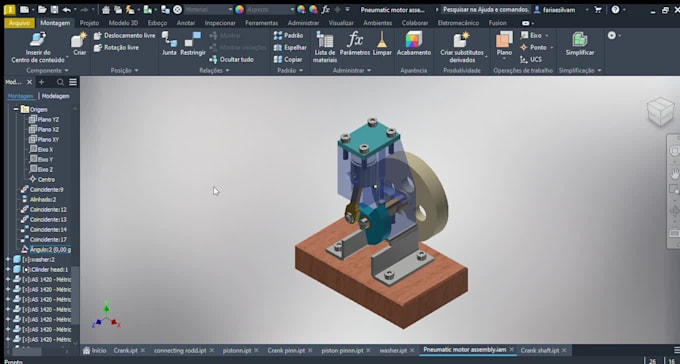Viewport: 680px width, 364px height.
Task: Click the Pesquisar na Ajuda search field
Action: tap(486, 10)
